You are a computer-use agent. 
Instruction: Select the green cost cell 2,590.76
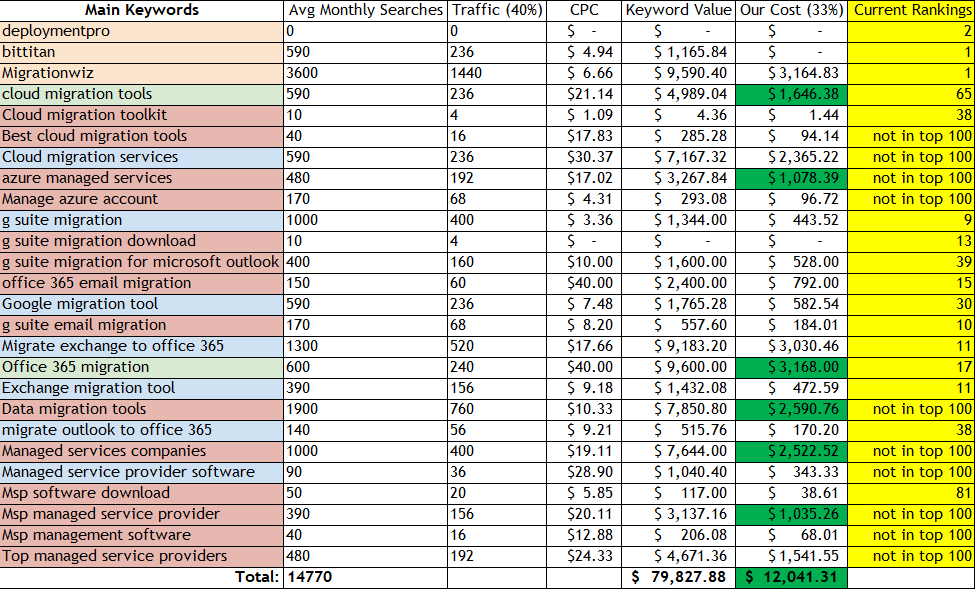pos(791,409)
